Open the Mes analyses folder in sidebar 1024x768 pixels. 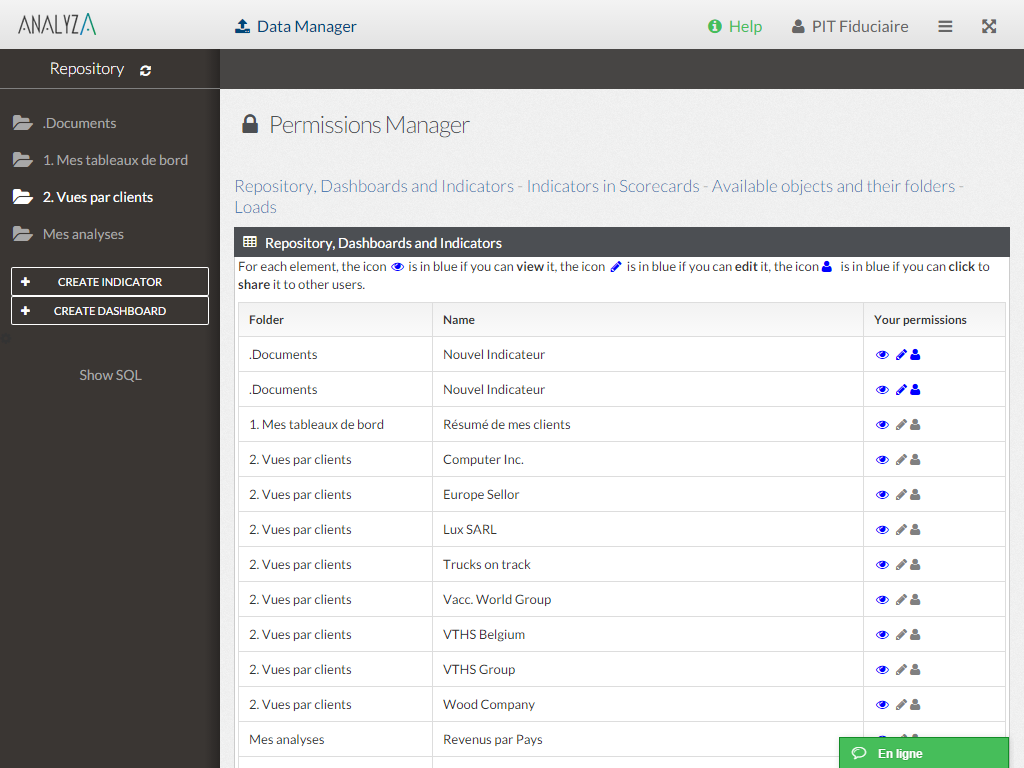pyautogui.click(x=68, y=234)
